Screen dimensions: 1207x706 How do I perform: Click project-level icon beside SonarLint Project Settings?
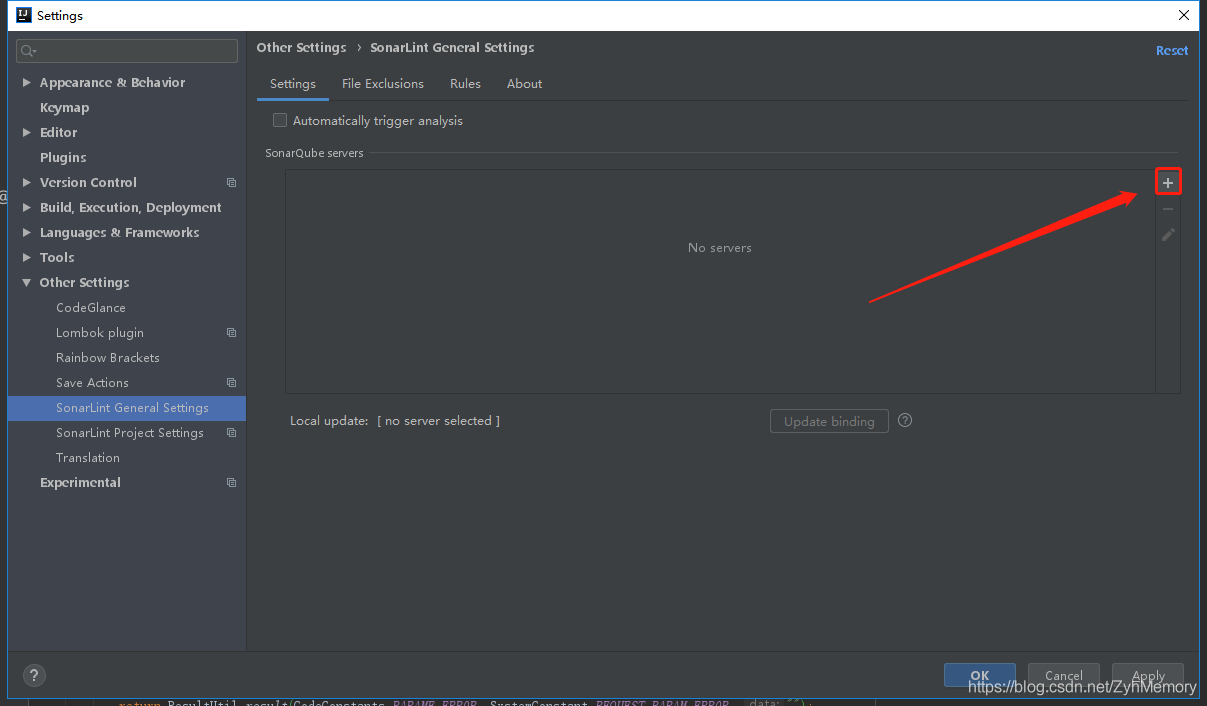231,433
